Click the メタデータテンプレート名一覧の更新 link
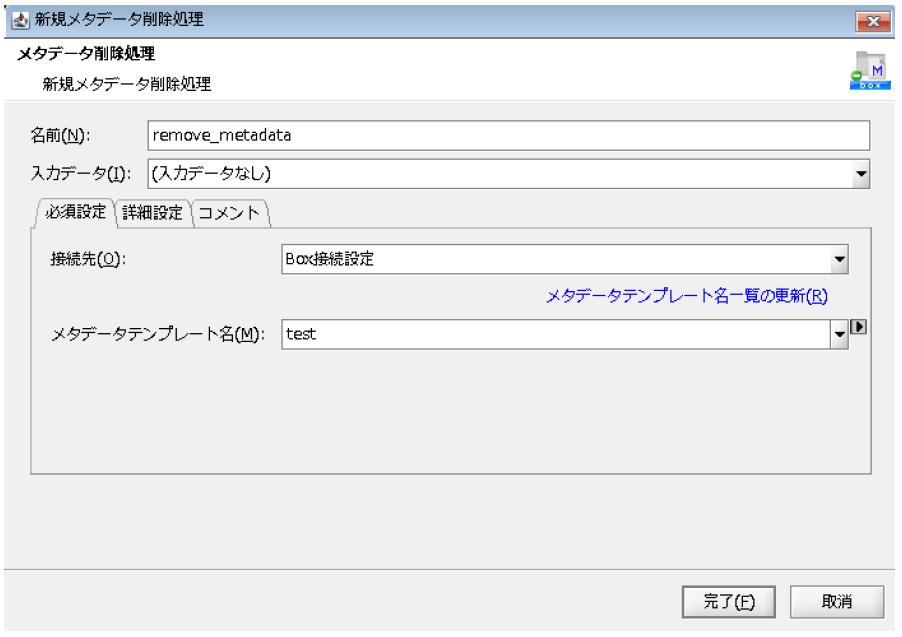The height and width of the screenshot is (637, 902). pyautogui.click(x=686, y=296)
